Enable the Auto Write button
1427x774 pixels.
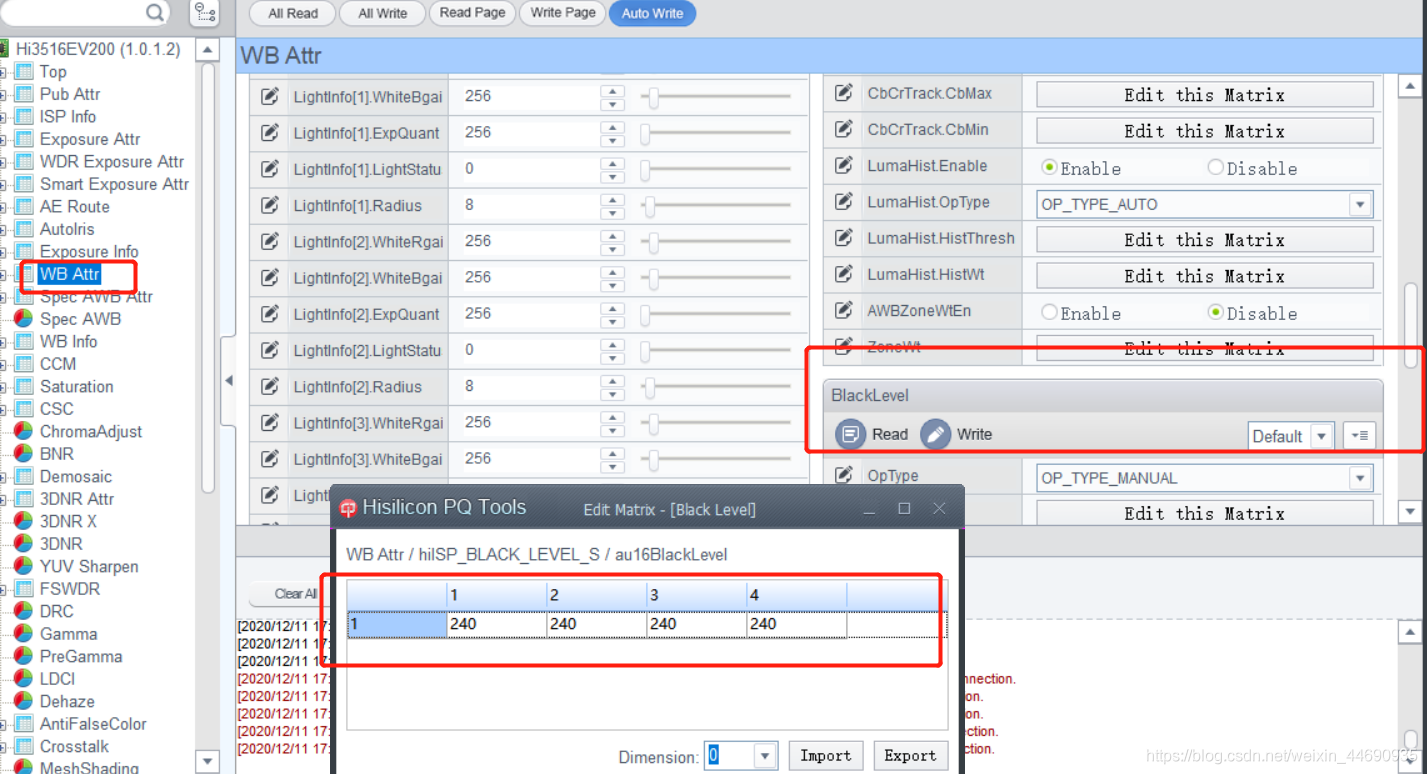tap(653, 14)
